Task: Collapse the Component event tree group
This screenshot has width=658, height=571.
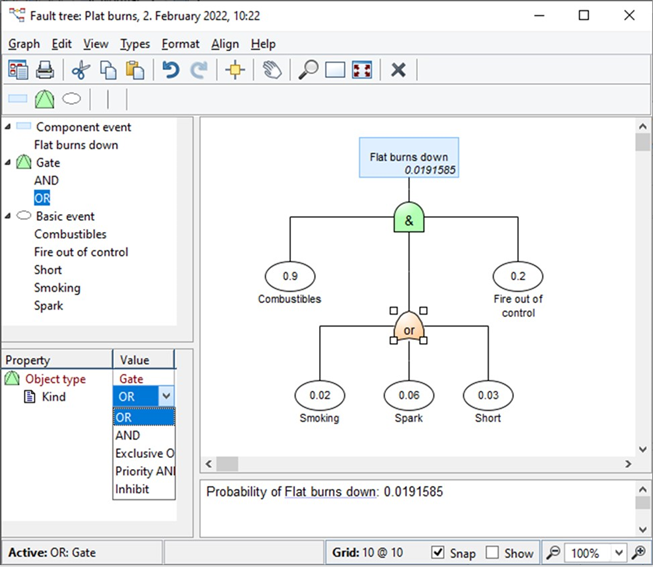Action: (8, 127)
